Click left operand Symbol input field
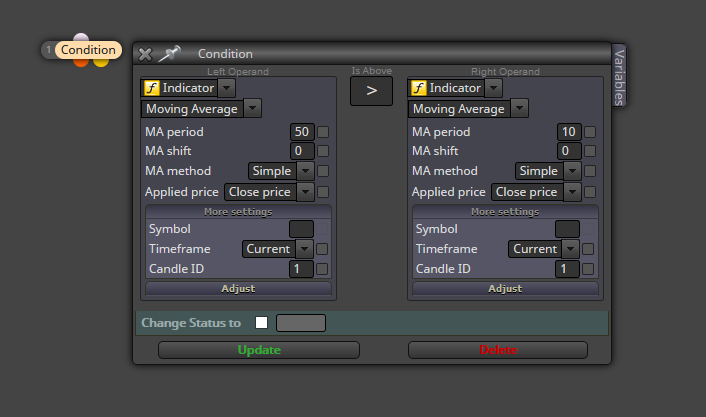Viewport: 706px width, 417px height. pyautogui.click(x=301, y=229)
